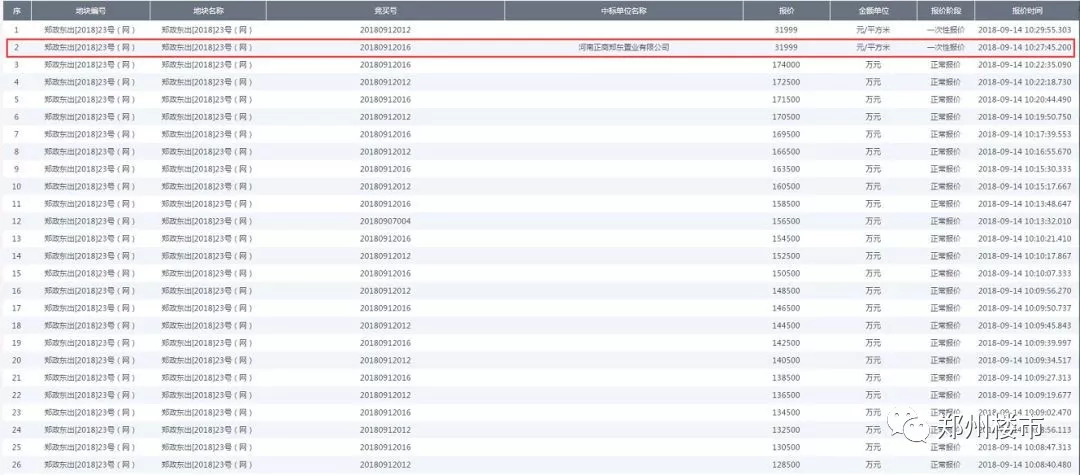Viewport: 1080px width, 475px height.
Task: Click the bid value 138500
Action: click(x=786, y=378)
